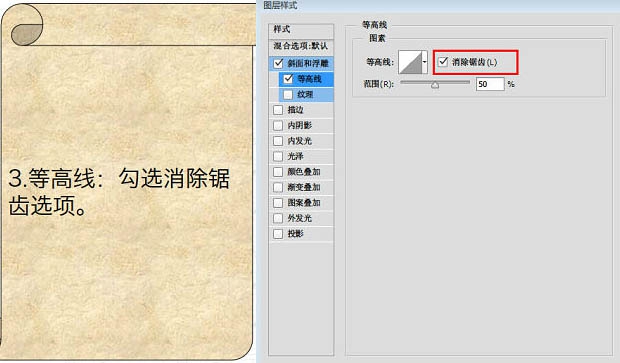Uncheck the 等高线 style checkbox
This screenshot has width=620, height=363.
(x=288, y=79)
